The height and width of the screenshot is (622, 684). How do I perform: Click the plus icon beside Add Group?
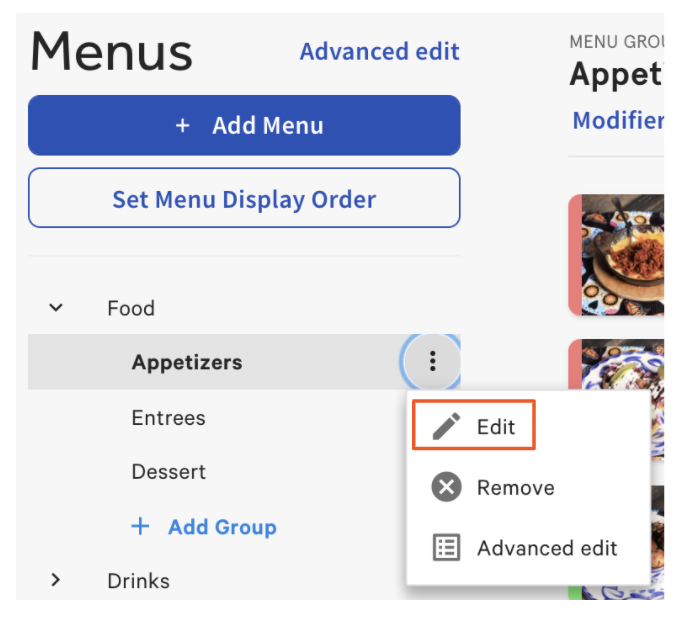[141, 527]
